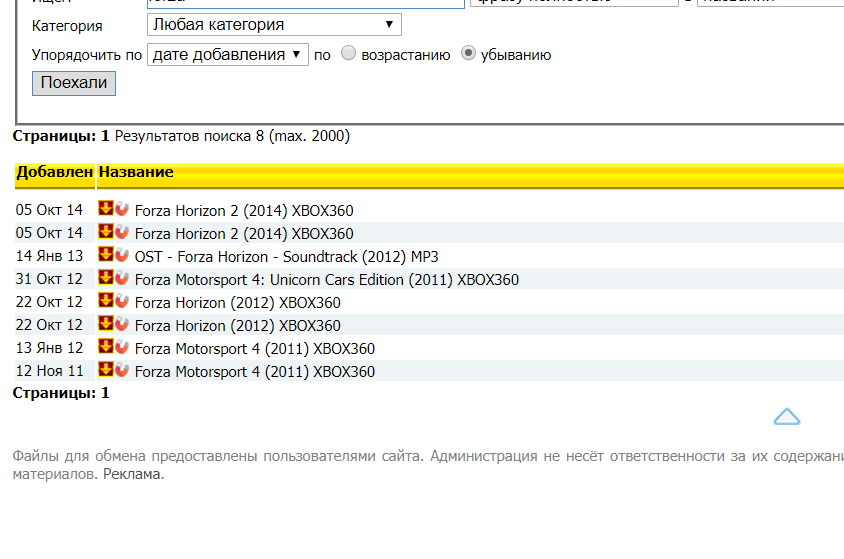The height and width of the screenshot is (559, 844).
Task: Click the Поехали search button
Action: [x=74, y=83]
